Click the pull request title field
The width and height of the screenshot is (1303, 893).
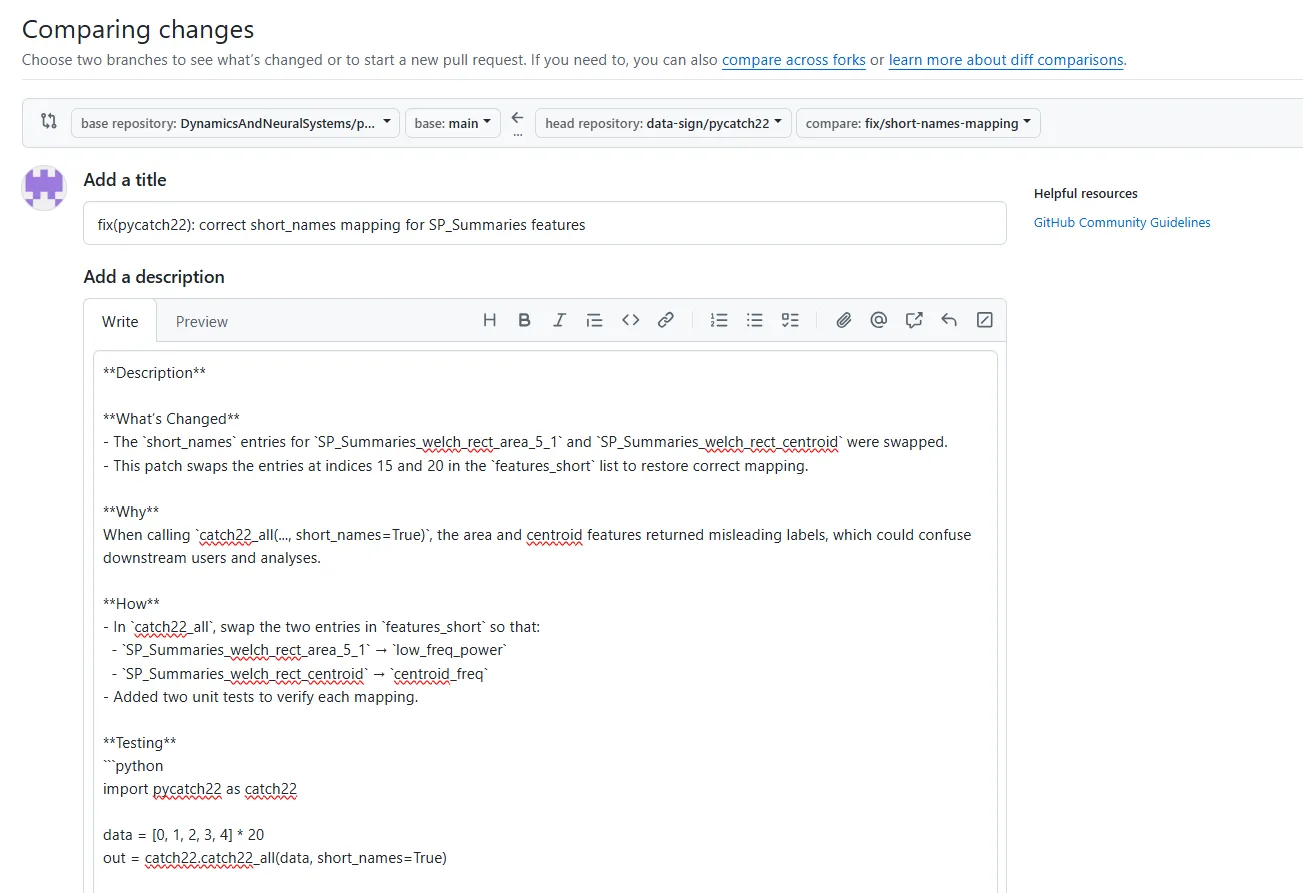[x=545, y=224]
